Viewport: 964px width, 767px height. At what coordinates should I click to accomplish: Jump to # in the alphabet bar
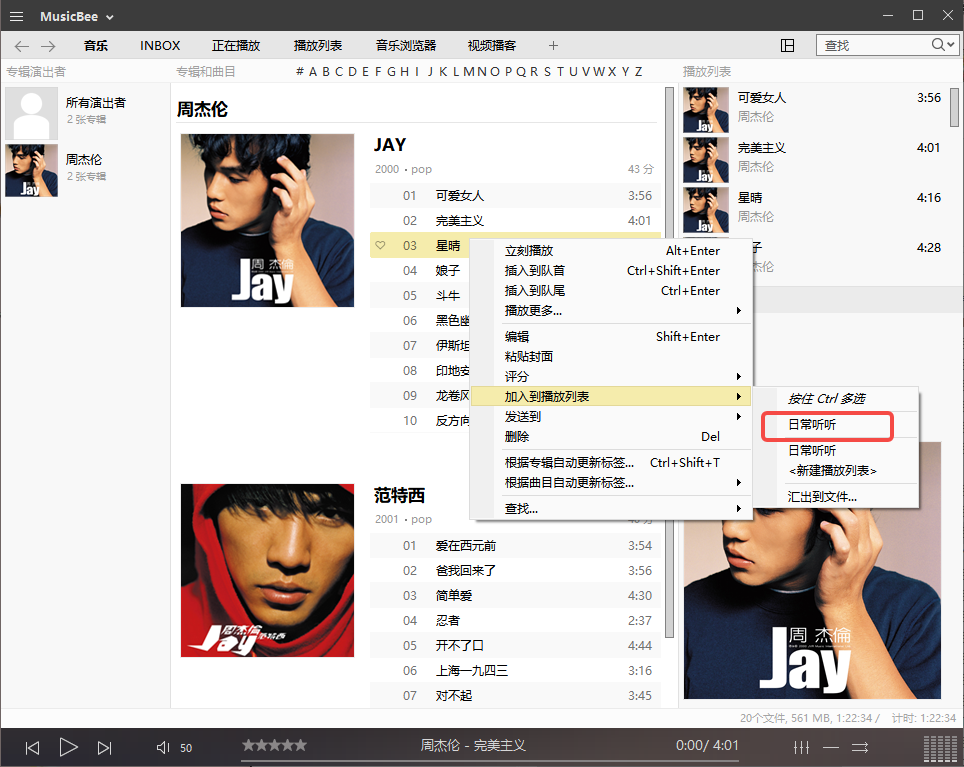(299, 71)
